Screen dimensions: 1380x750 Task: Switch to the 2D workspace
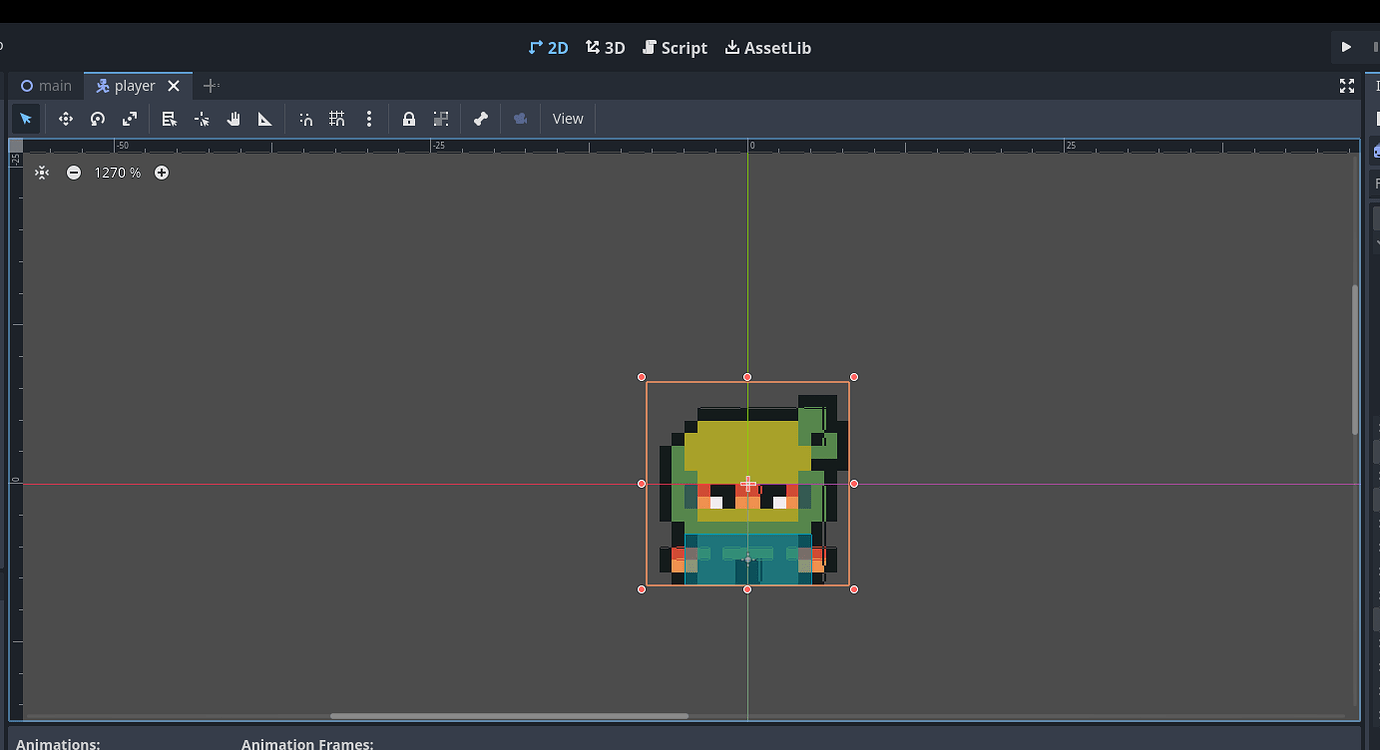548,48
